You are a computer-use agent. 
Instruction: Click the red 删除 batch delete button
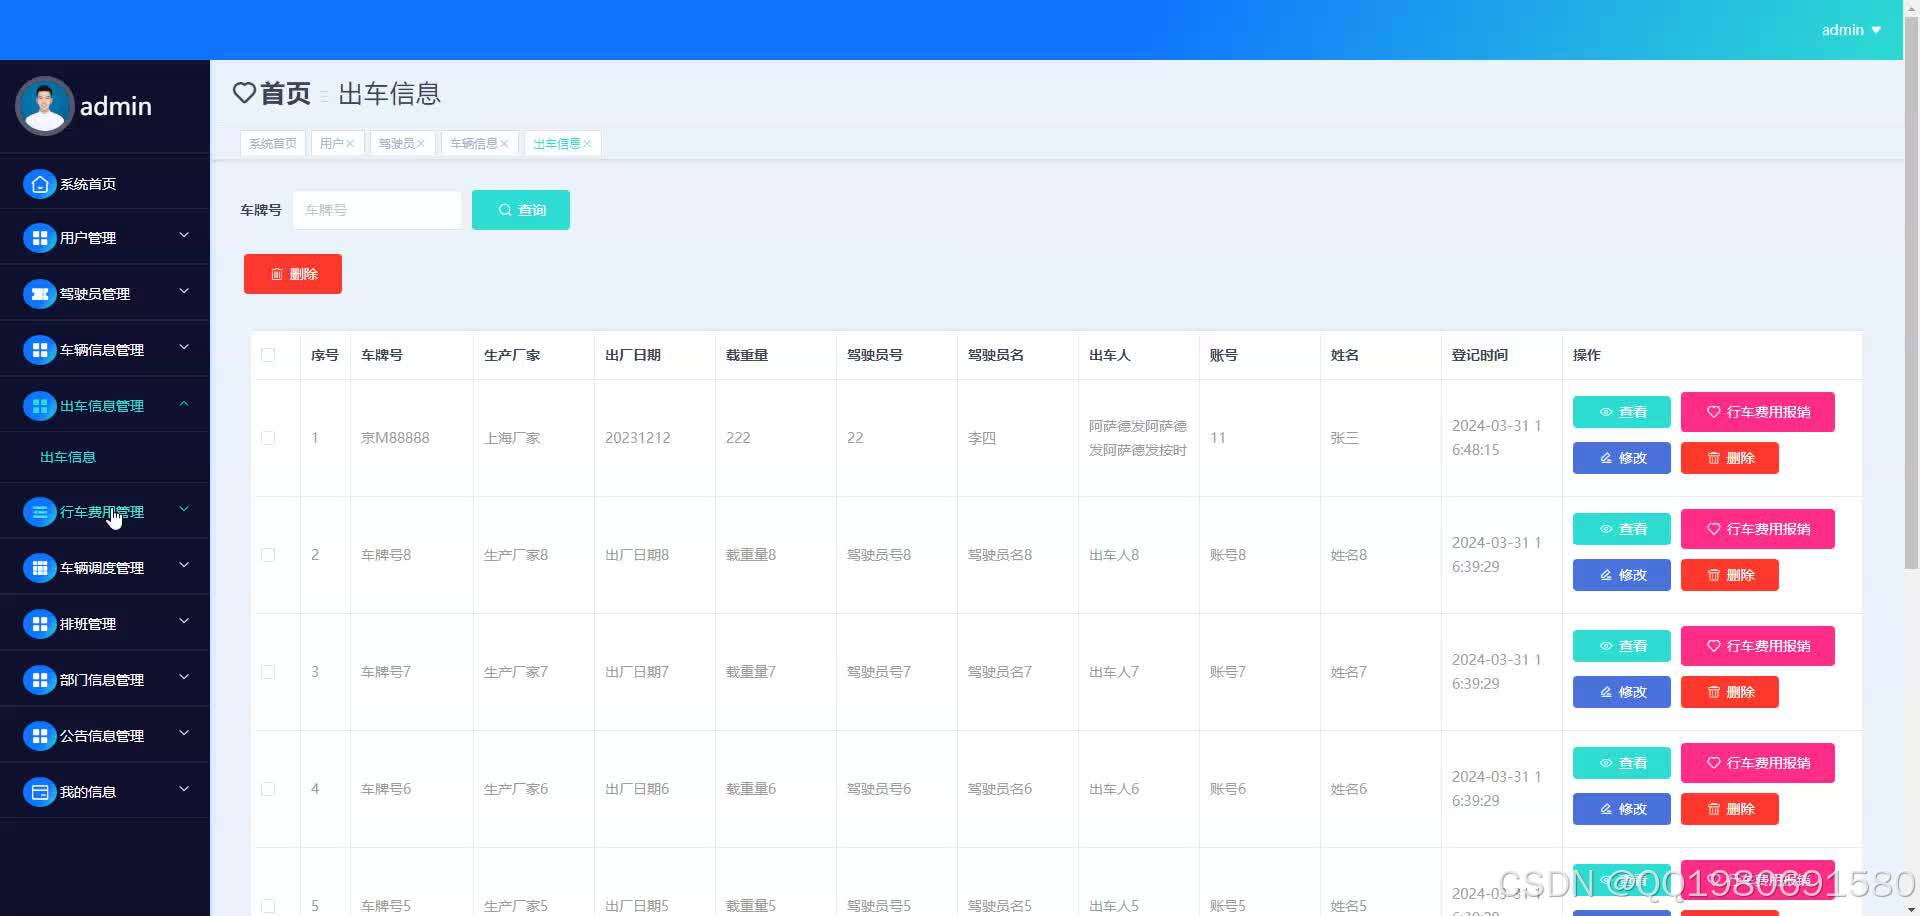tap(293, 274)
